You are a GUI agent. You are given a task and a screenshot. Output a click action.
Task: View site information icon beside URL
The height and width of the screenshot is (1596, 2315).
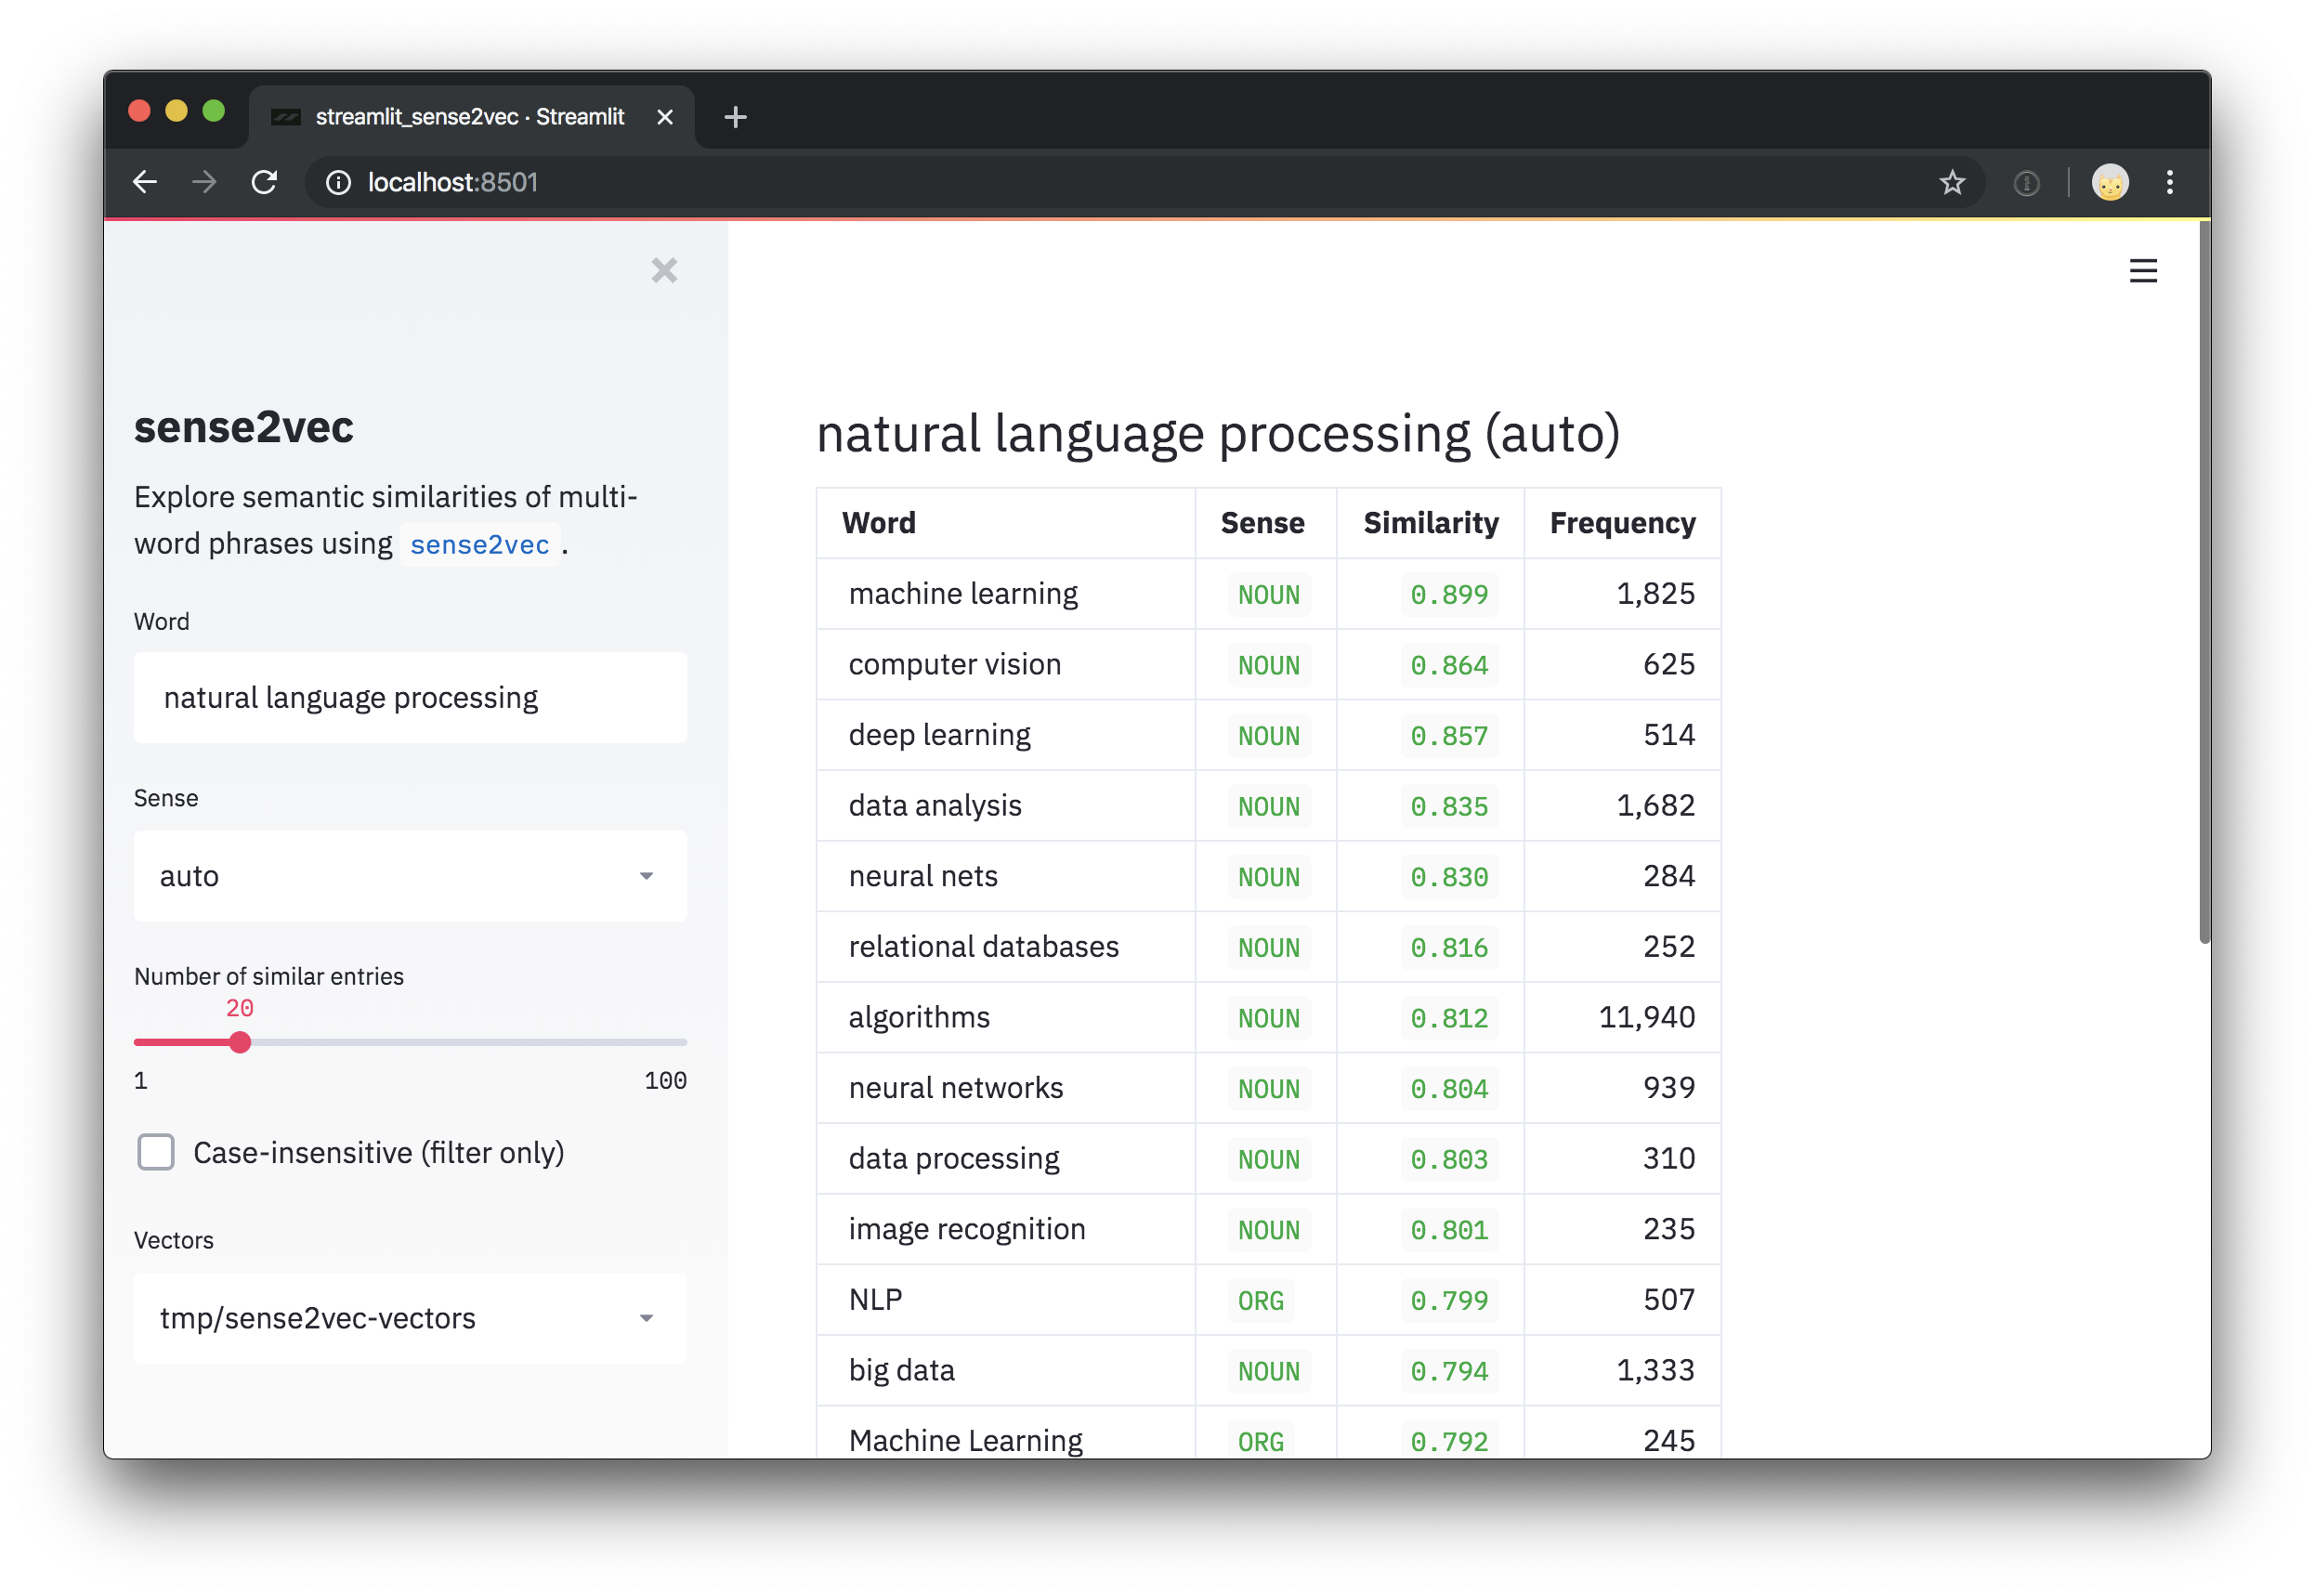(x=339, y=183)
